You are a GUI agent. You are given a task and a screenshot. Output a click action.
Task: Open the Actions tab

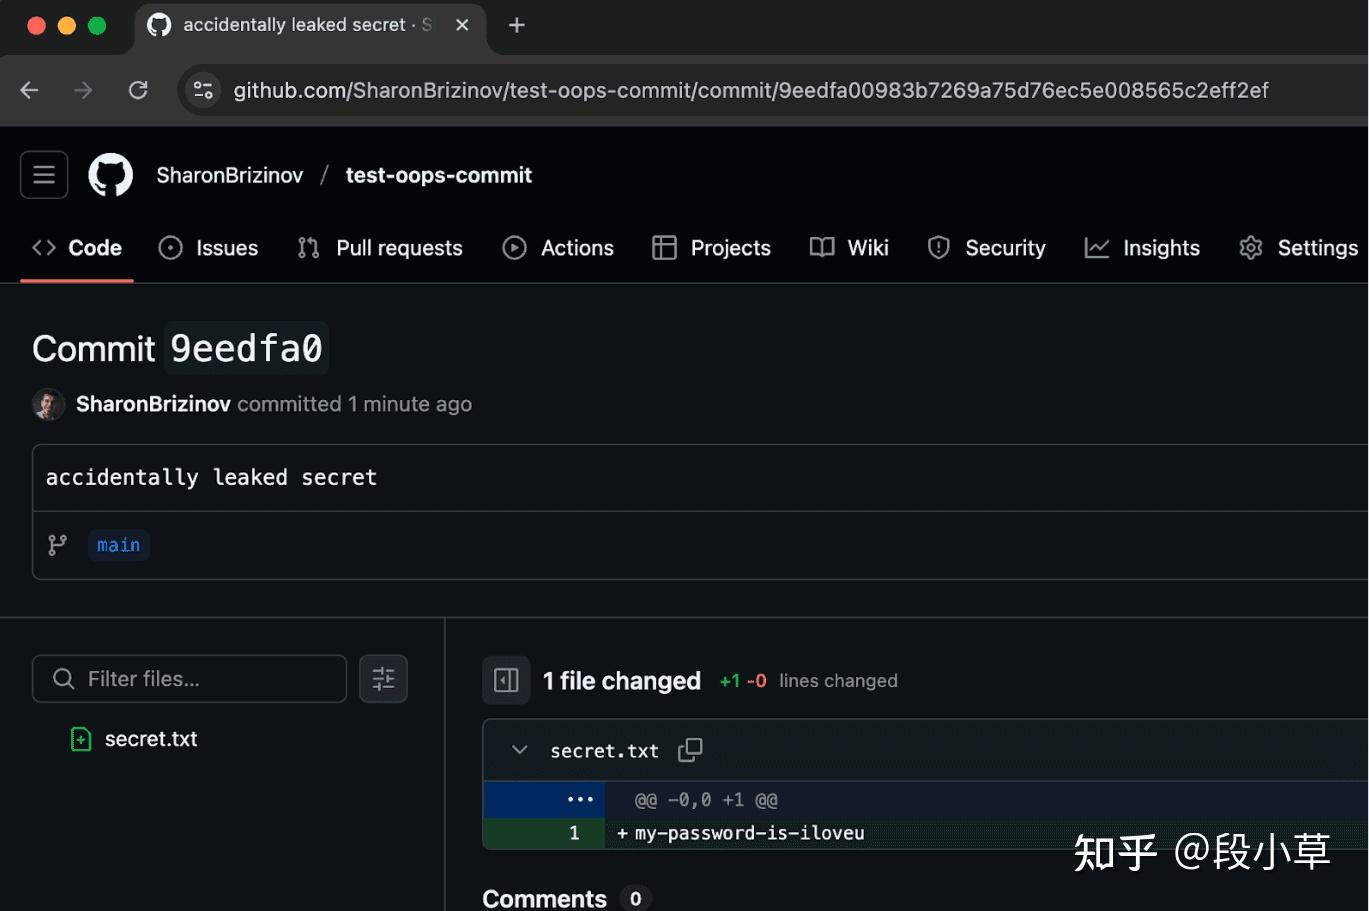[x=558, y=248]
